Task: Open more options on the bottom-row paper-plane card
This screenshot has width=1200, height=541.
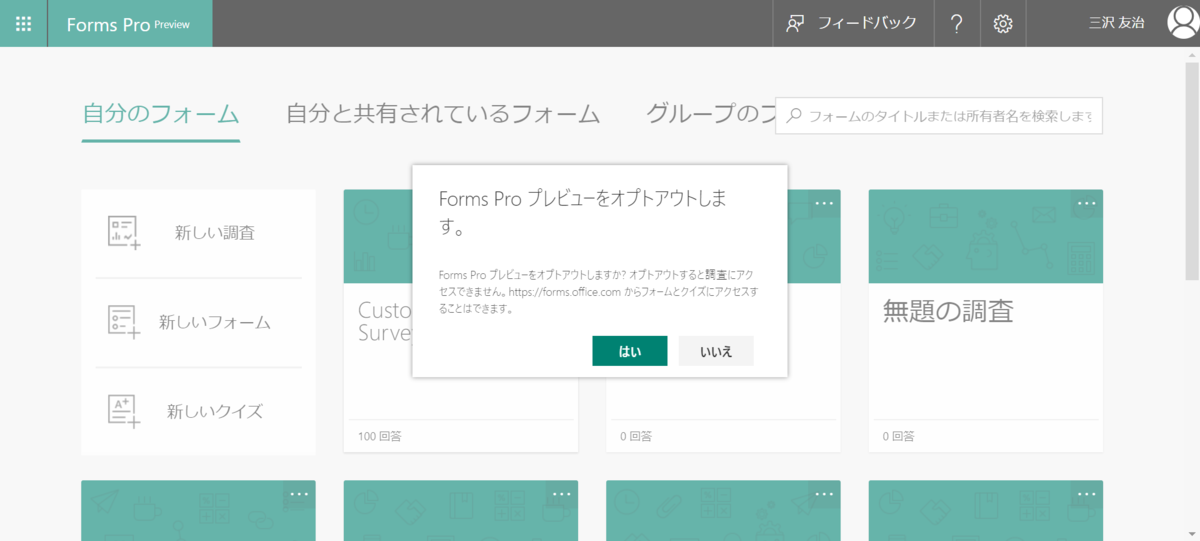Action: click(x=300, y=494)
